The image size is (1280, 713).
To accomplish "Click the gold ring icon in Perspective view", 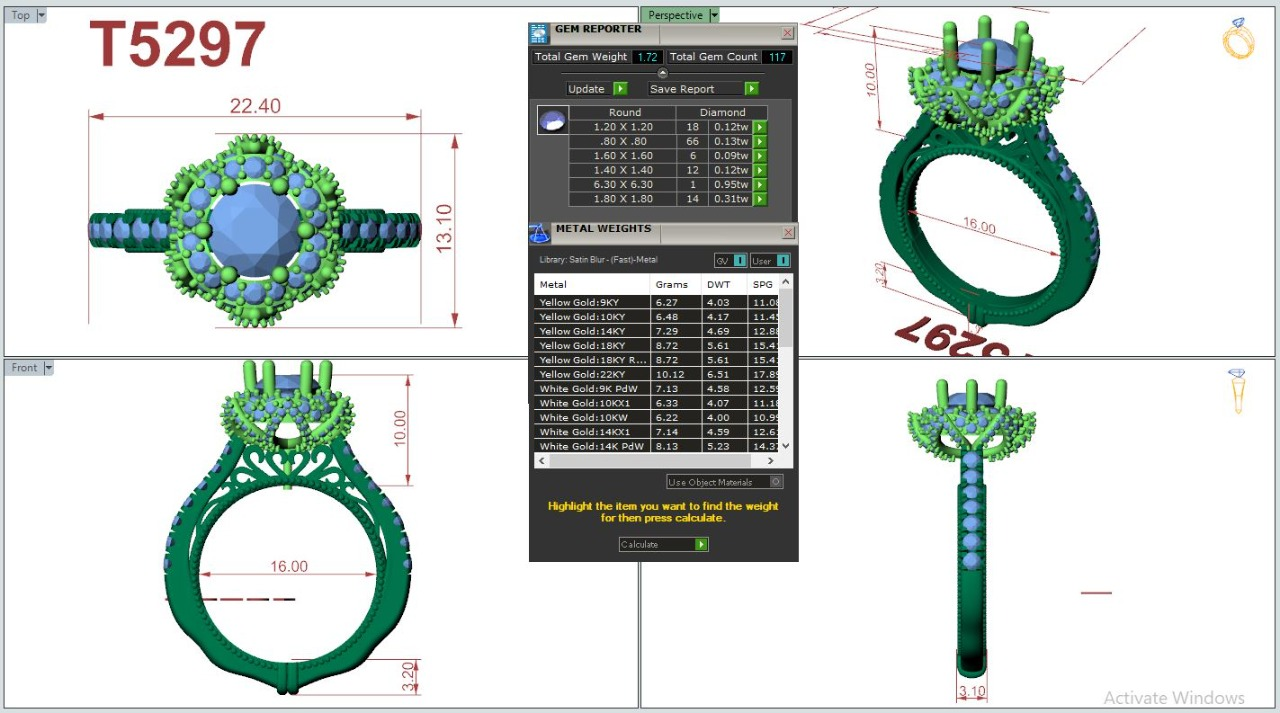I will (x=1238, y=38).
